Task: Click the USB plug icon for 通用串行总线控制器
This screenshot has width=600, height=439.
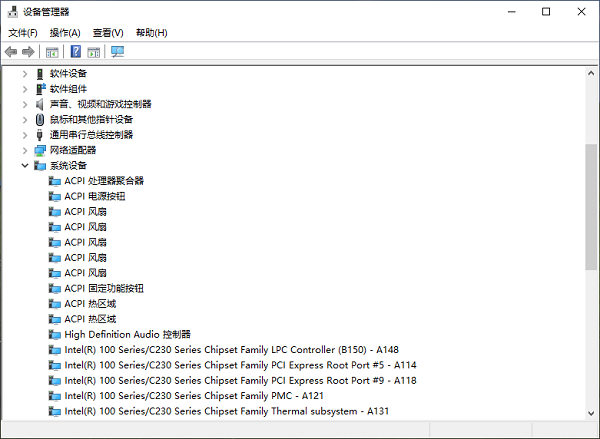Action: click(39, 135)
